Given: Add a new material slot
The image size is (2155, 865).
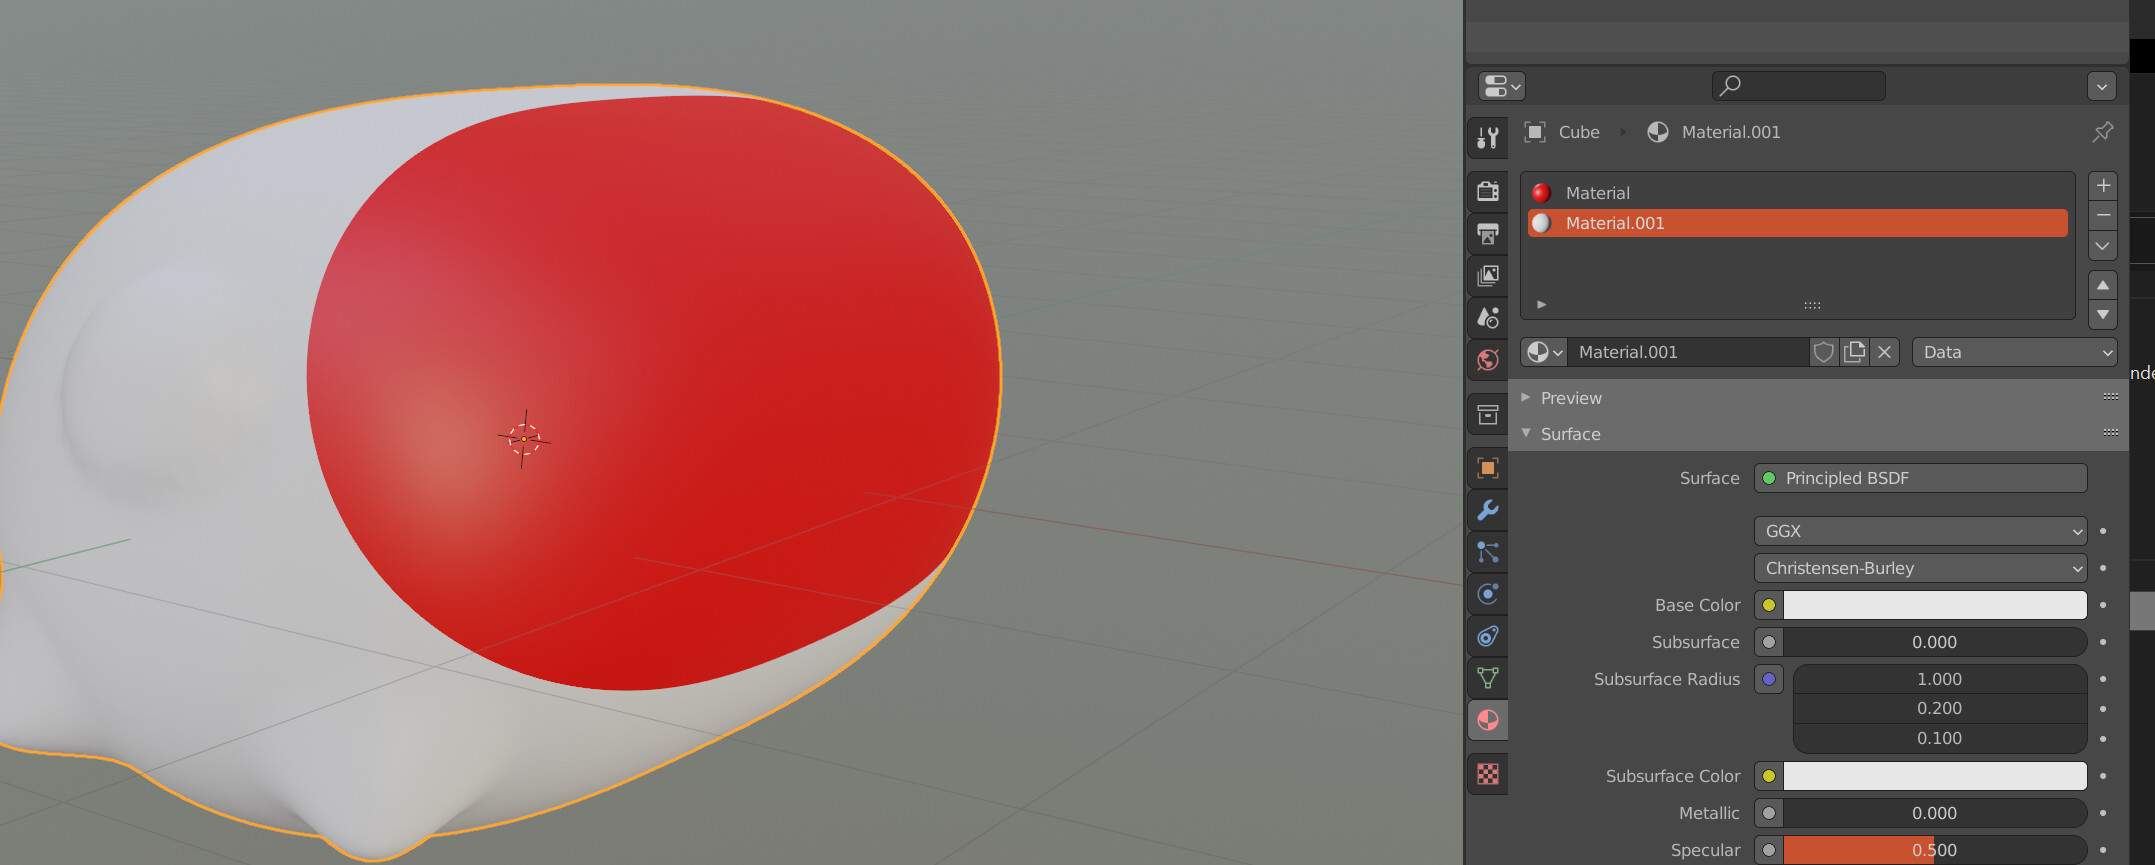Looking at the screenshot, I should [2103, 186].
